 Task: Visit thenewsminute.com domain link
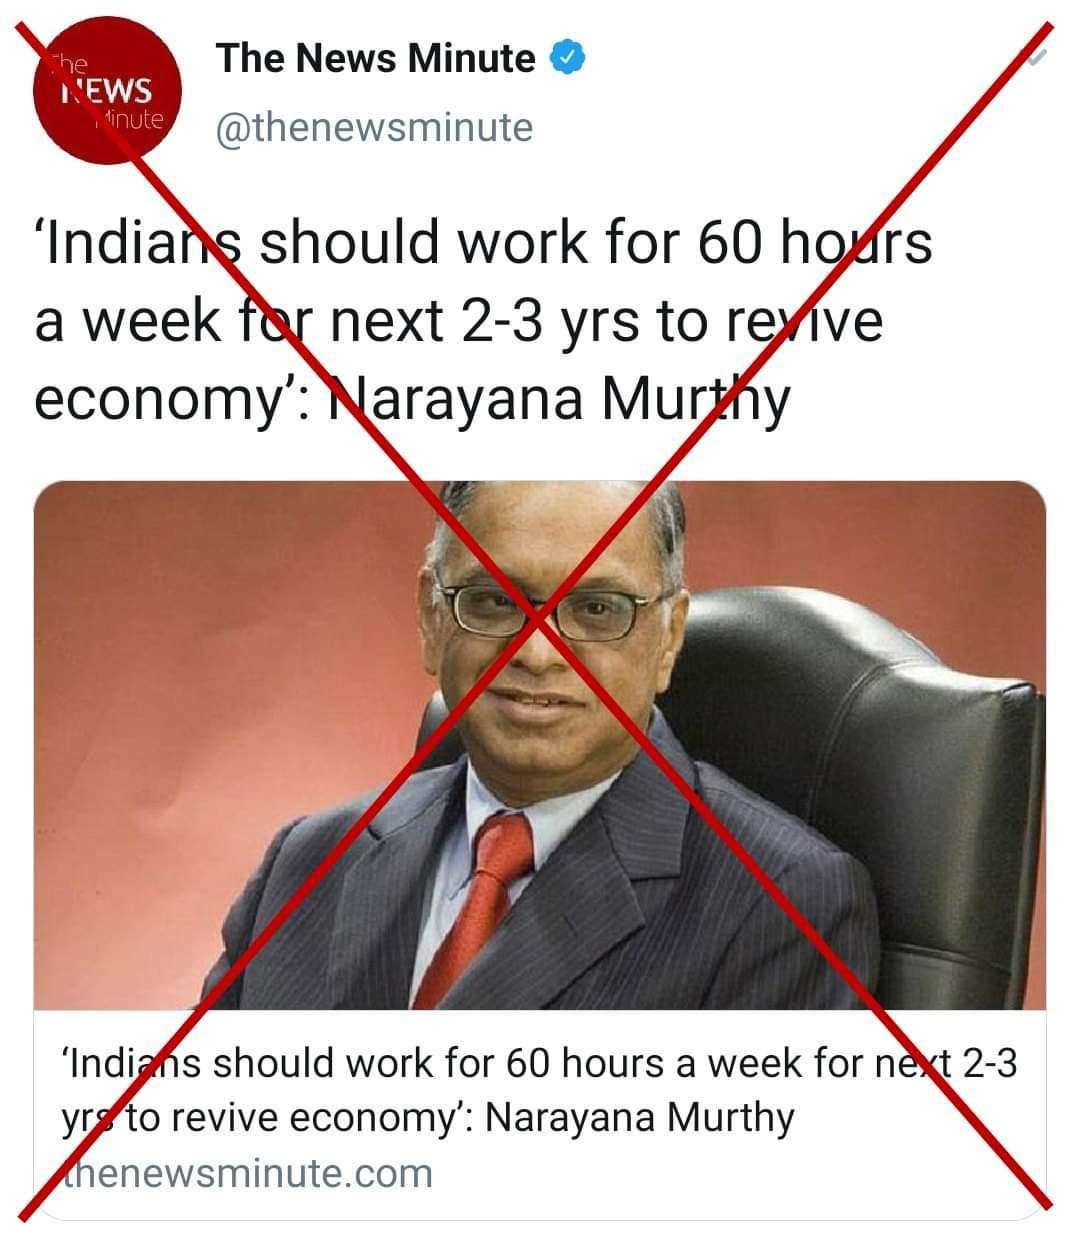click(x=247, y=1173)
